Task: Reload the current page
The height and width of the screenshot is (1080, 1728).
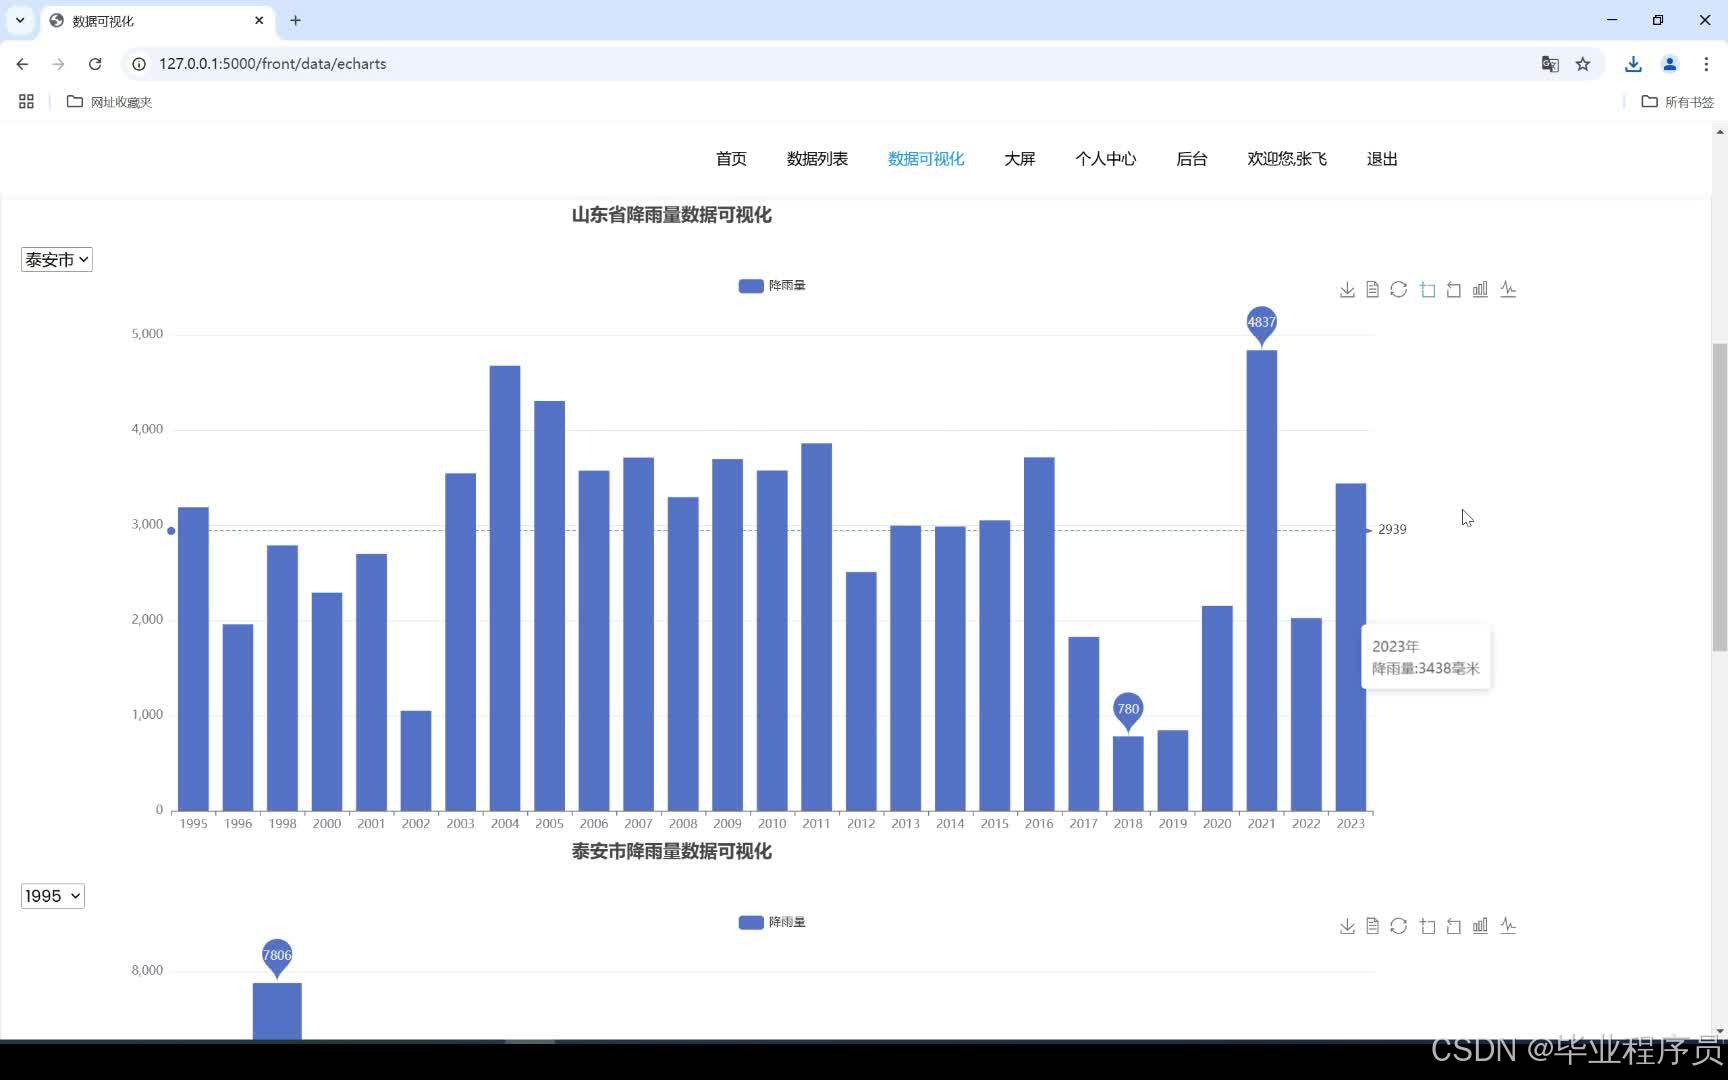Action: (95, 64)
